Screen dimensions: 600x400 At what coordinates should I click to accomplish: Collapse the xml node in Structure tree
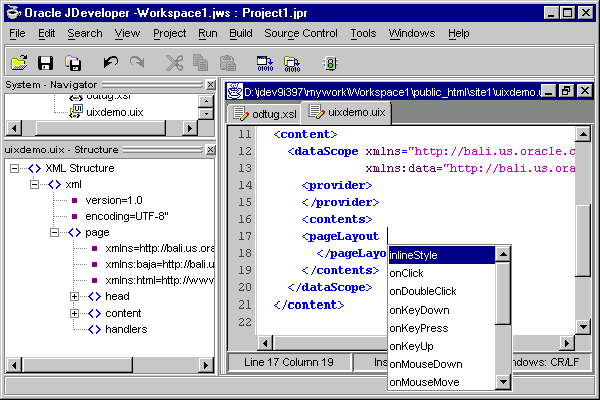point(34,184)
